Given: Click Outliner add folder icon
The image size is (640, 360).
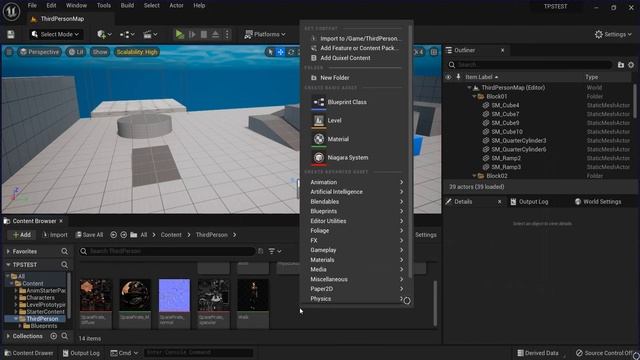Looking at the screenshot, I should coord(621,65).
